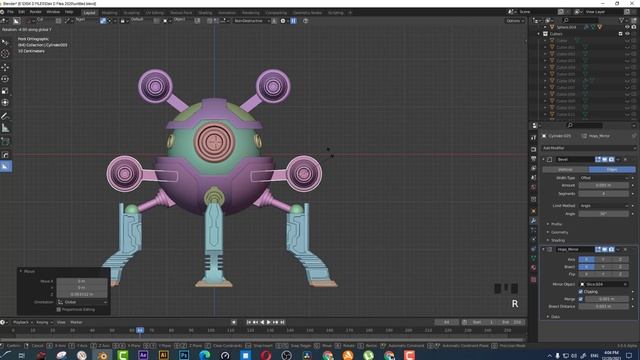Toggle Hops_Mirror modifier edit mode display

coord(598,249)
